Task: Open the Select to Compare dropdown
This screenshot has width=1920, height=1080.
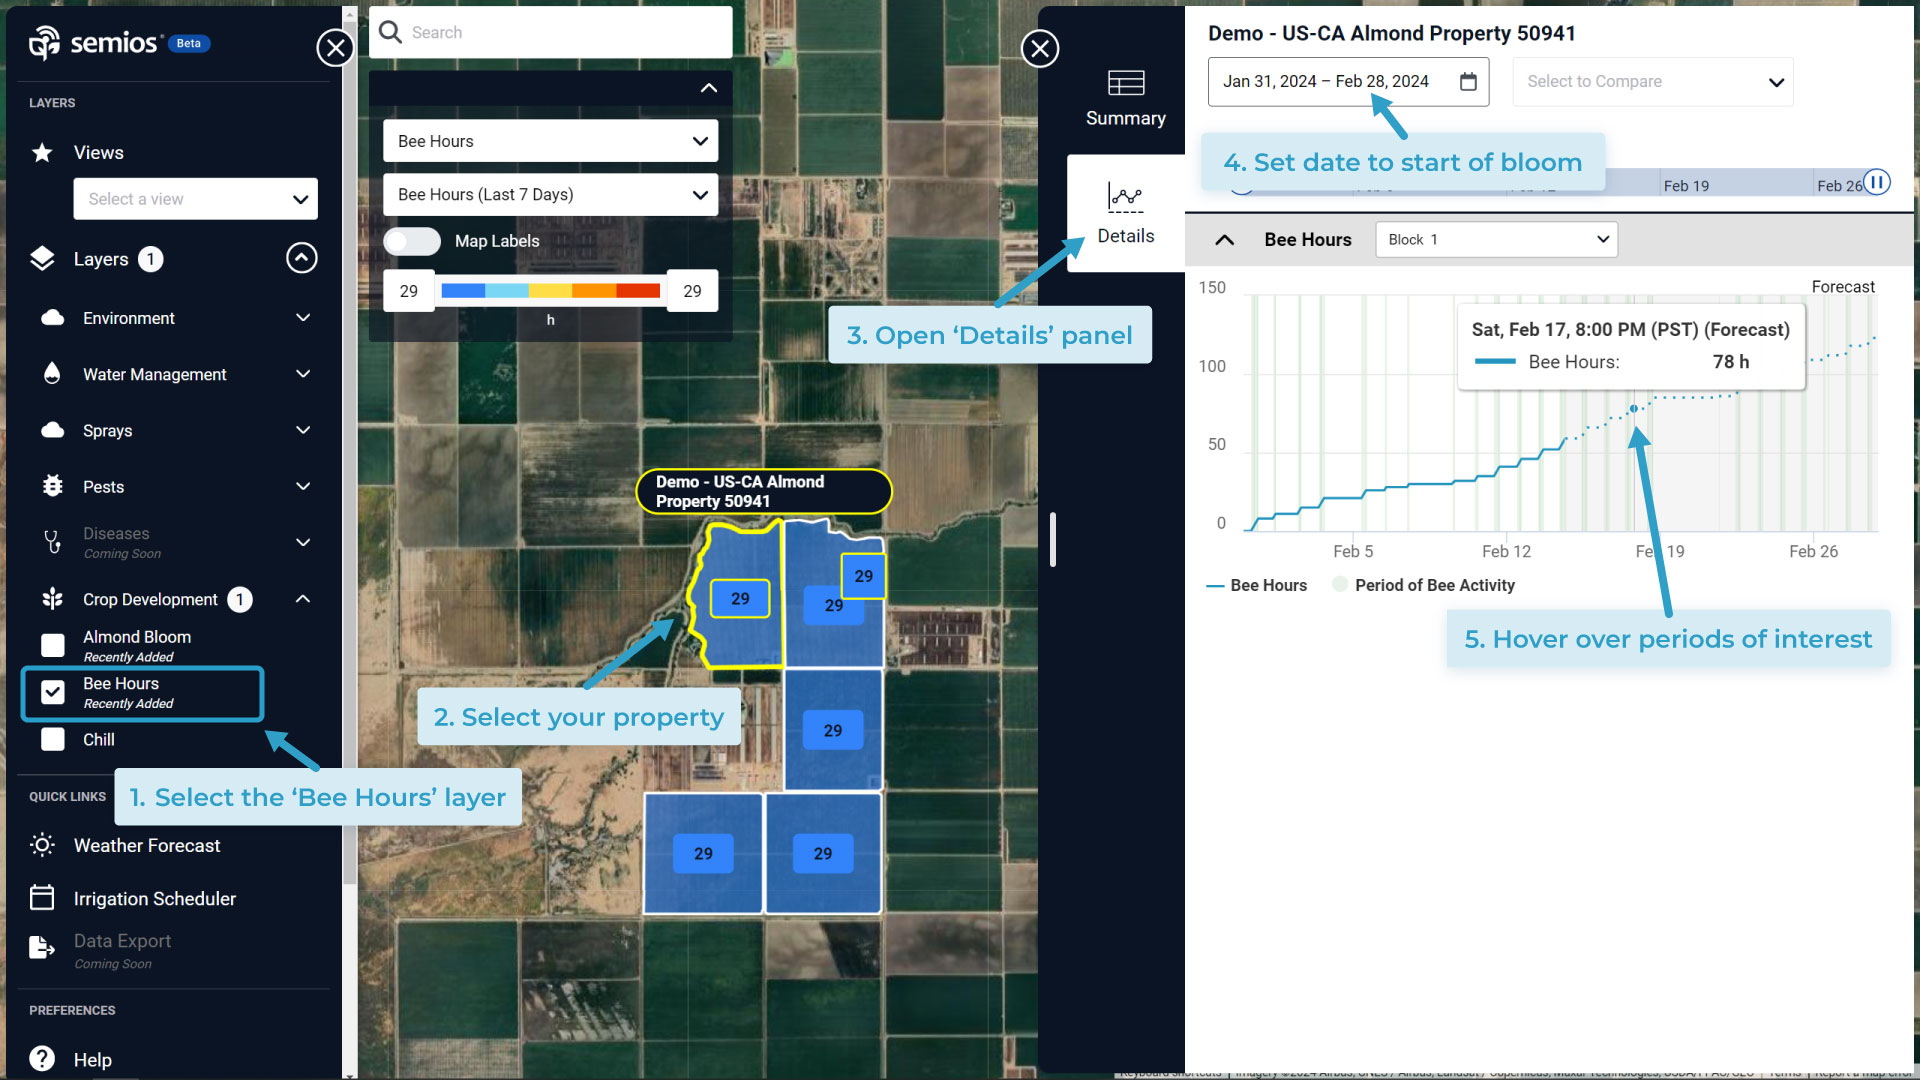Action: point(1653,81)
